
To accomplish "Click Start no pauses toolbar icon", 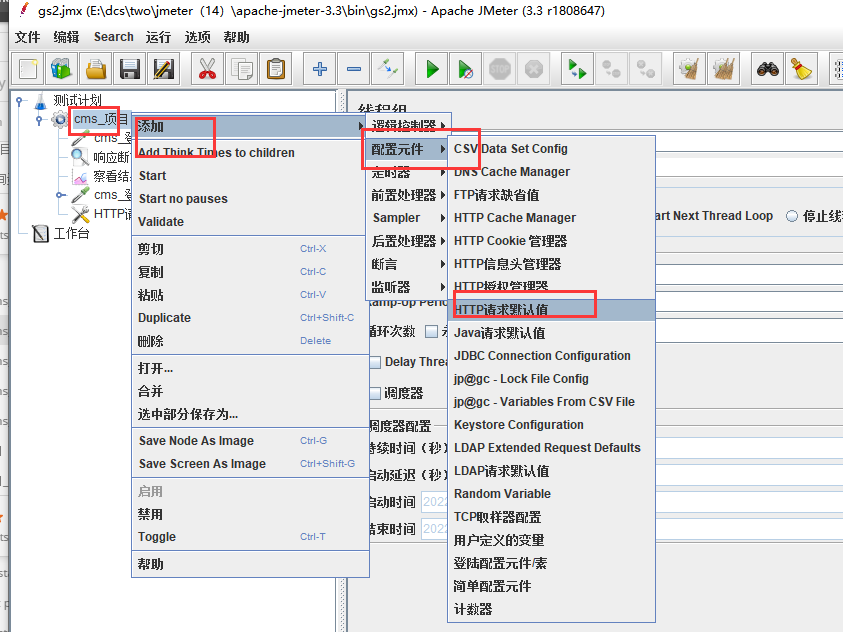I will click(x=465, y=69).
